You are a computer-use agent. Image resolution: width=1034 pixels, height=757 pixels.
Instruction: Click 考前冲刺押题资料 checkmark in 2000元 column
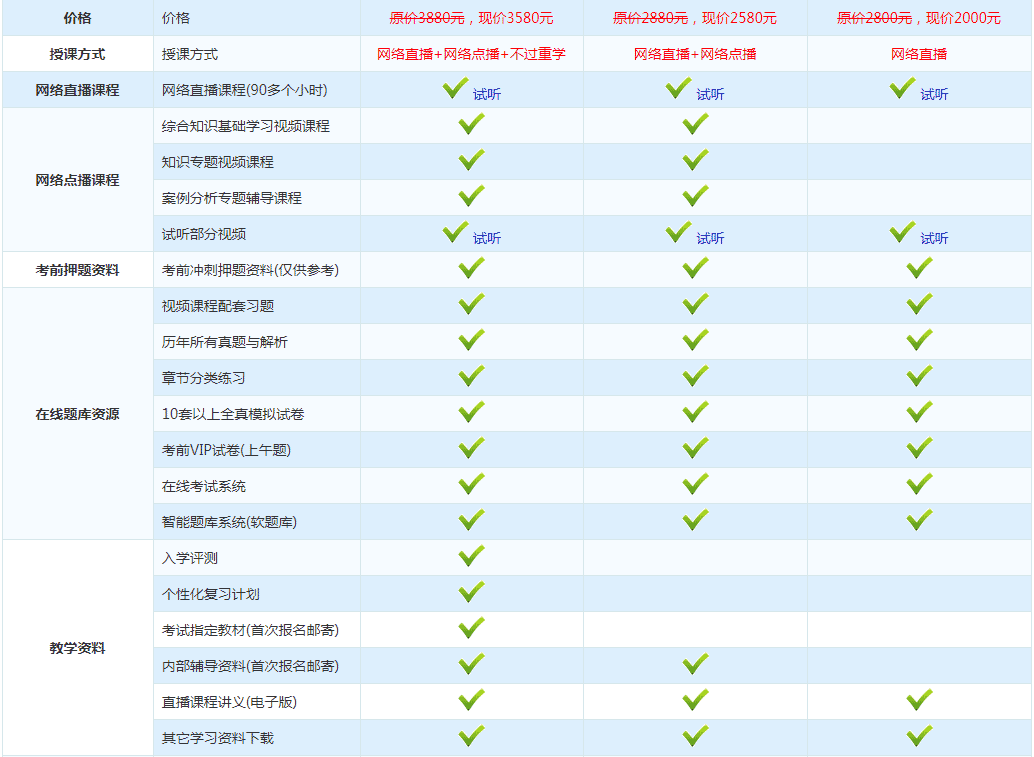pos(919,268)
